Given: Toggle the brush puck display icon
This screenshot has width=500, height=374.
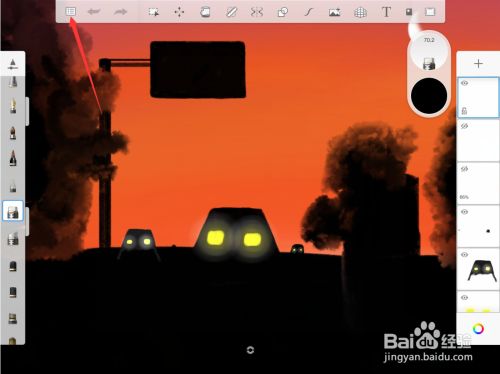Looking at the screenshot, I should 409,12.
